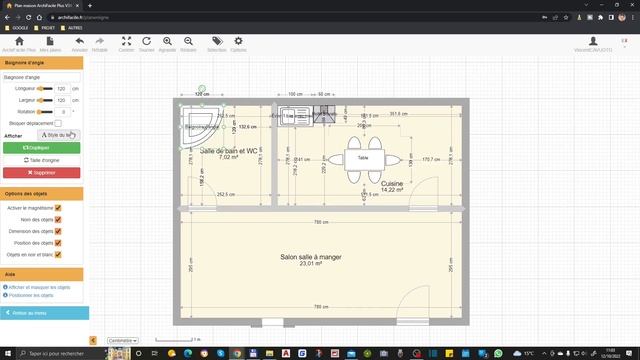Toggle Objets en noir et blanc checkbox
The height and width of the screenshot is (360, 640).
[x=58, y=254]
